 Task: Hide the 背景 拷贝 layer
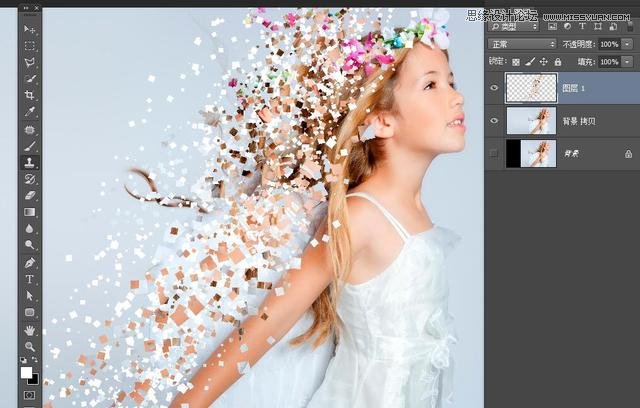pos(494,121)
